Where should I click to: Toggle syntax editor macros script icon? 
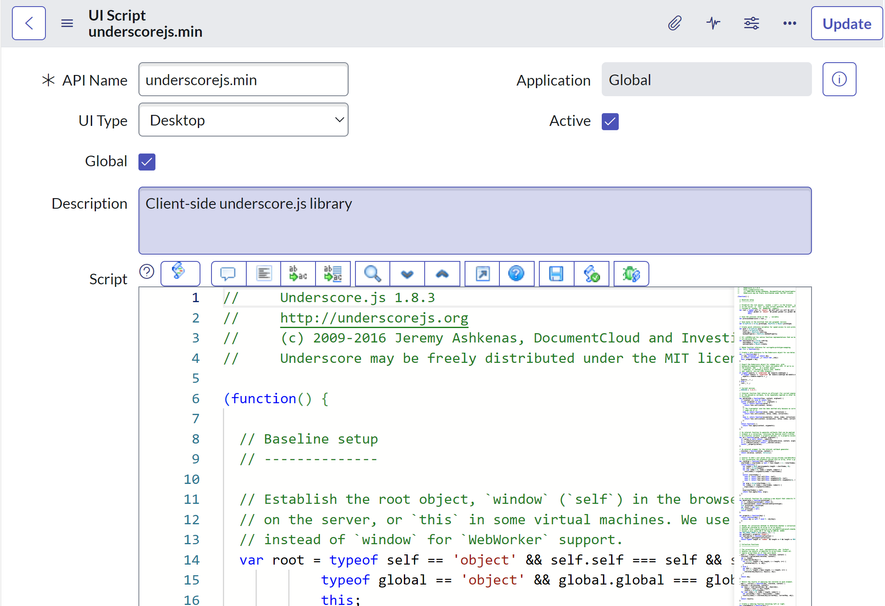[x=180, y=273]
